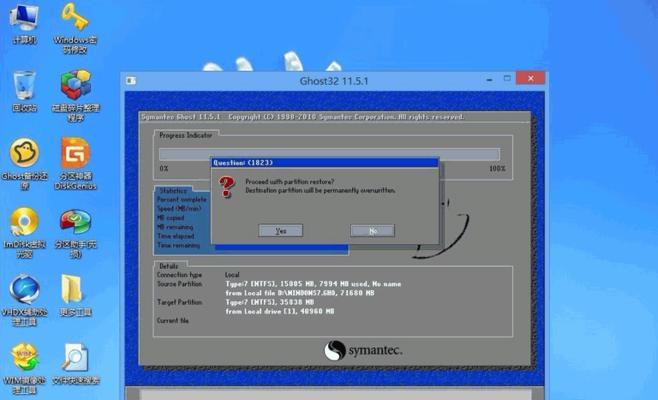This screenshot has width=658, height=400.
Task: Maximize the Ghost32 11.5.1 window
Action: [x=507, y=78]
